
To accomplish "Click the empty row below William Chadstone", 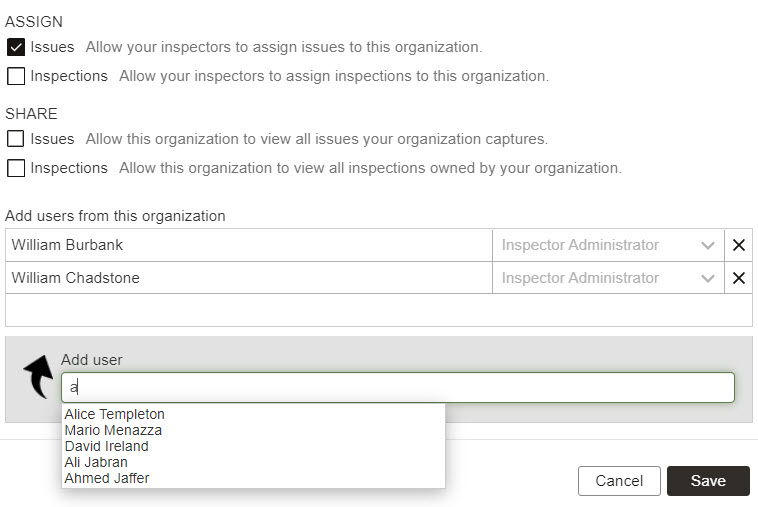I will click(x=378, y=310).
